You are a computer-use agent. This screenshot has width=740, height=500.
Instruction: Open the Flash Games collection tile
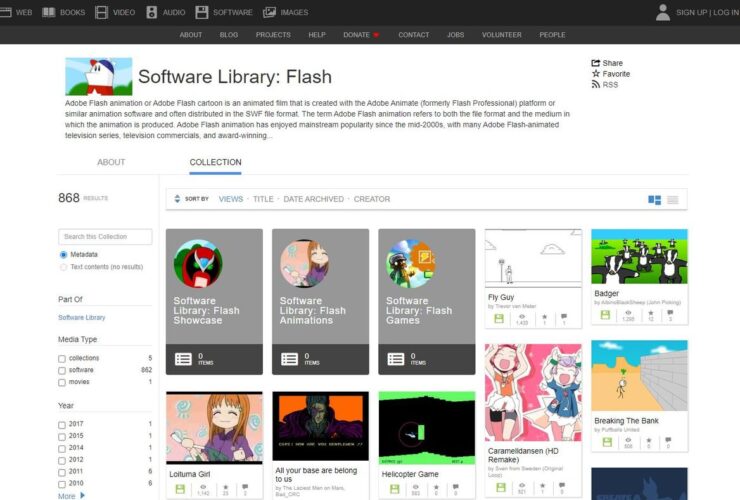427,302
